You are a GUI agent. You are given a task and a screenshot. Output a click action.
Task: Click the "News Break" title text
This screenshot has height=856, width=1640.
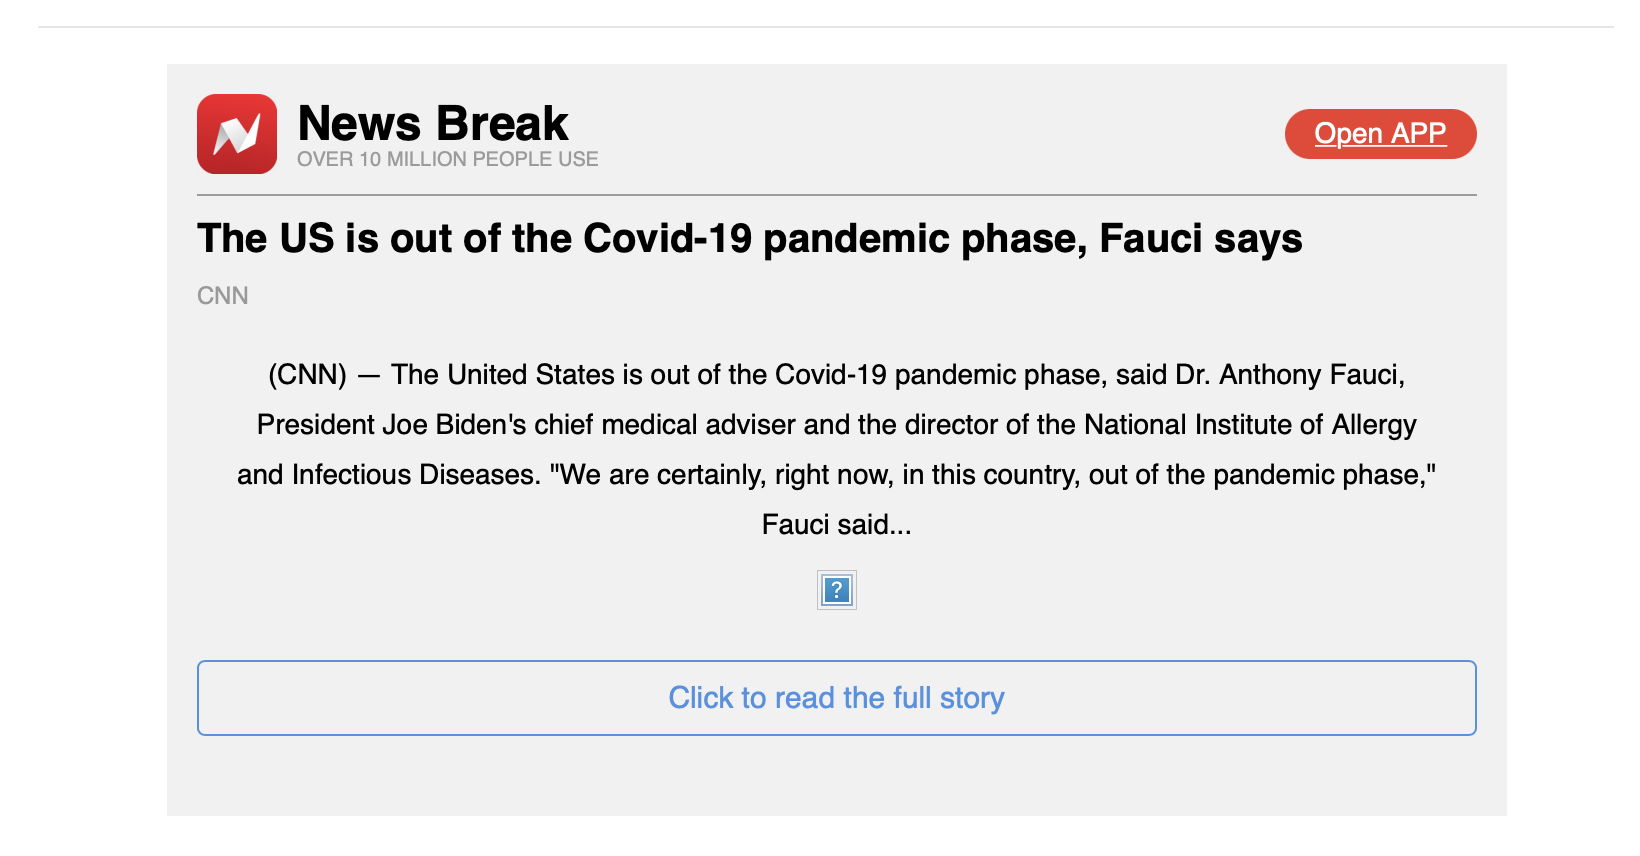click(x=433, y=124)
